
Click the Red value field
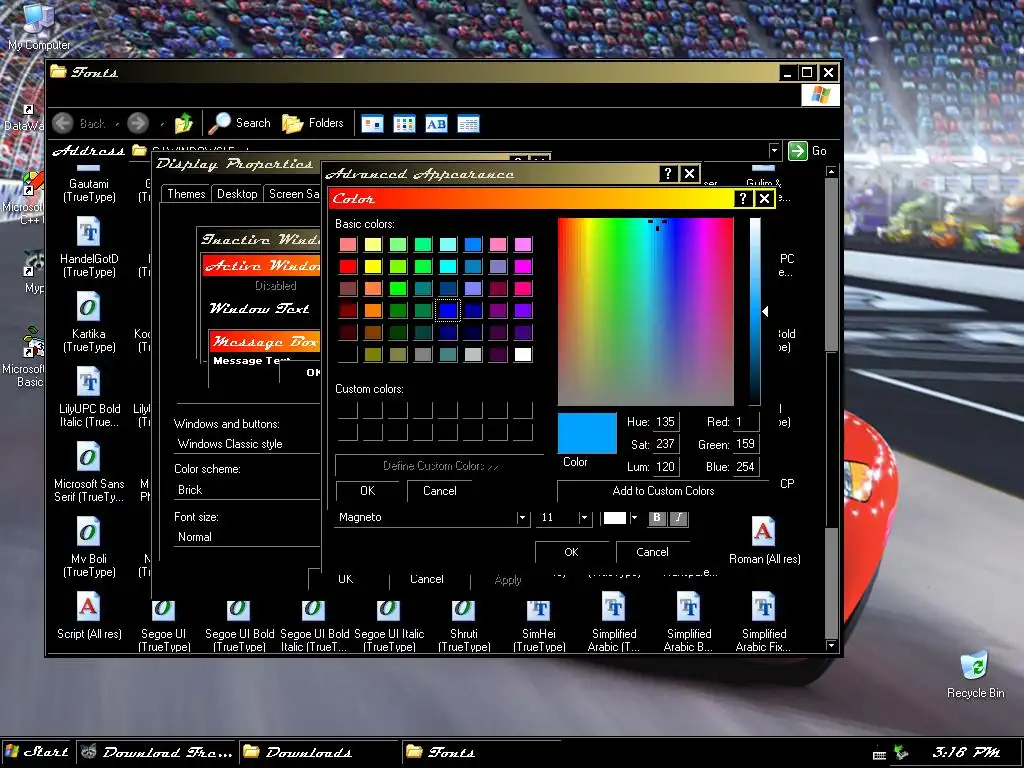click(x=745, y=422)
